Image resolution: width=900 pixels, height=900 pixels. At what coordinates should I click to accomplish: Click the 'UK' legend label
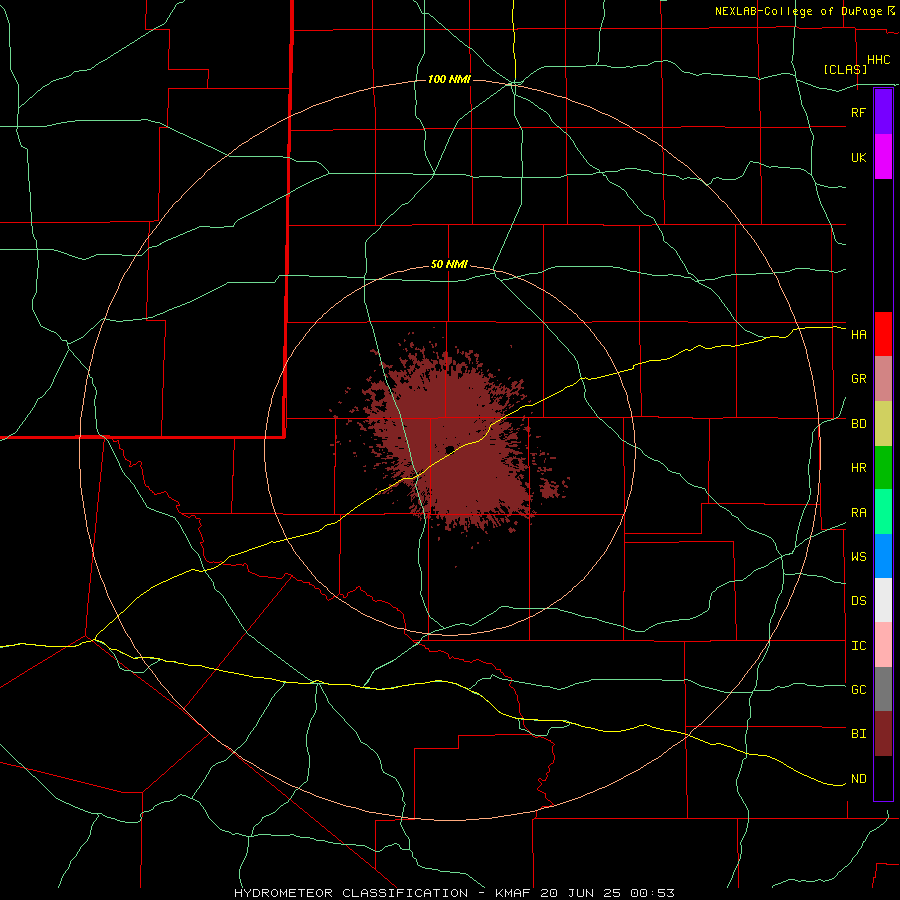[x=859, y=157]
